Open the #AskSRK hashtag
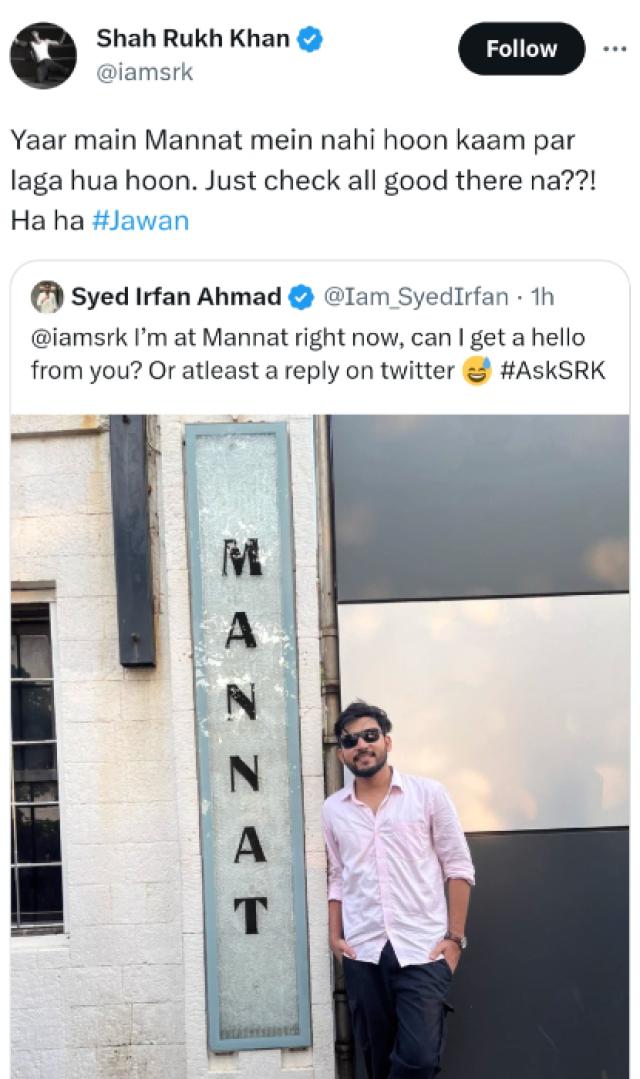The image size is (640, 1079). (553, 370)
